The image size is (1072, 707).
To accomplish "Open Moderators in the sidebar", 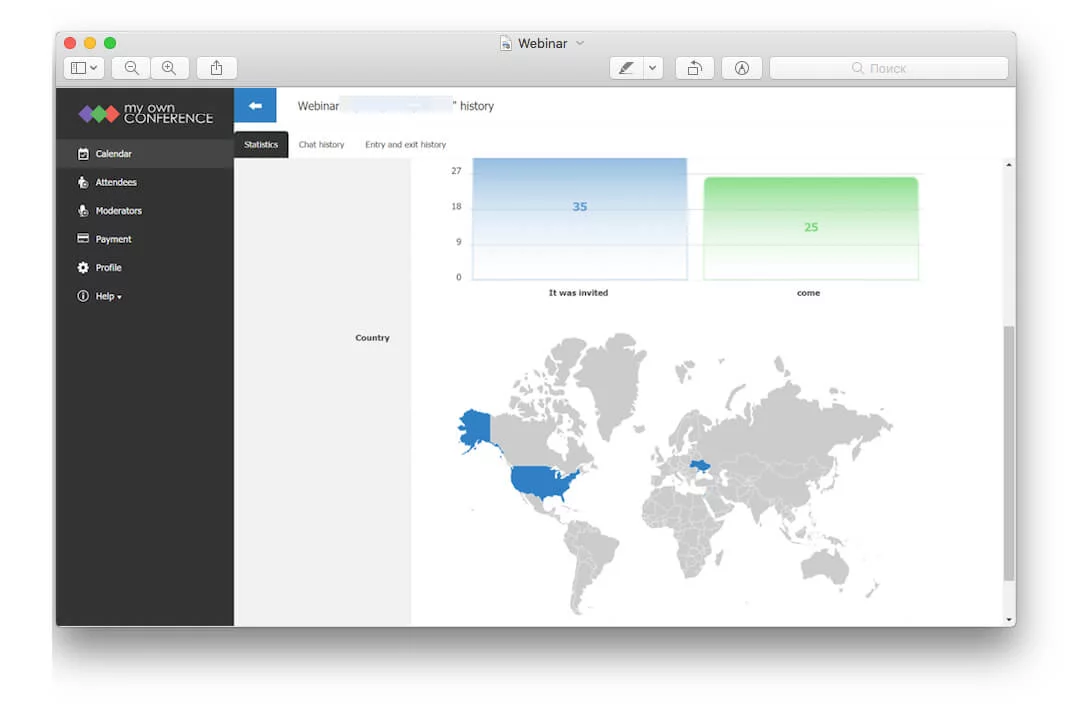I will coord(145,211).
